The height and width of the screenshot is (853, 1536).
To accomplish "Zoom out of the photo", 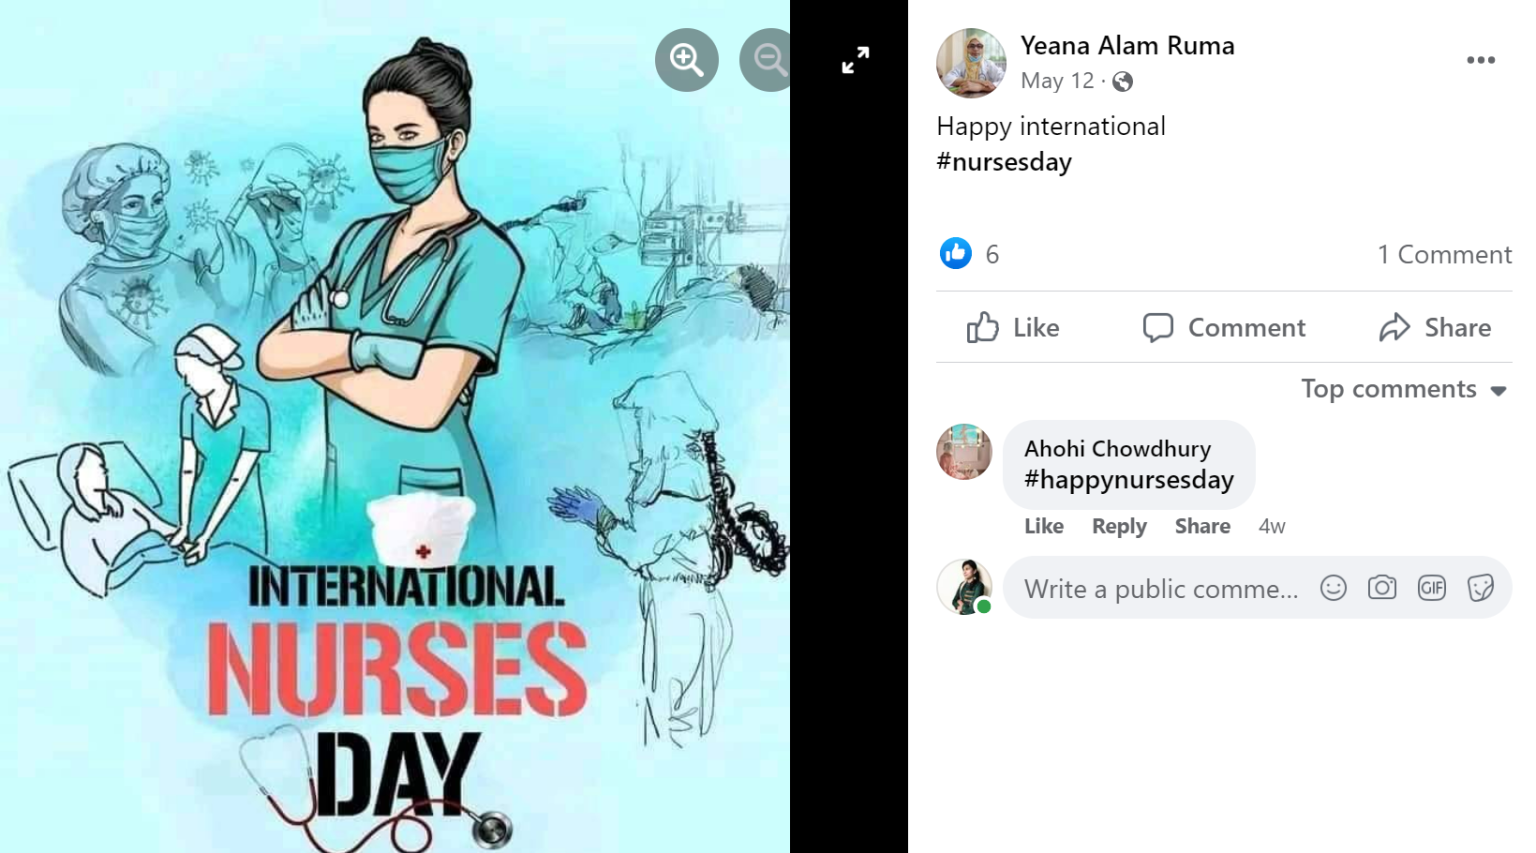I will (x=768, y=60).
